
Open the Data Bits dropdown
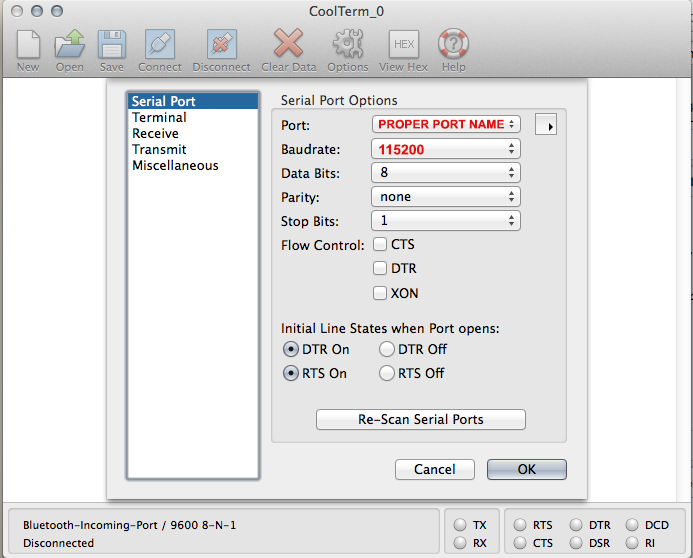(446, 173)
